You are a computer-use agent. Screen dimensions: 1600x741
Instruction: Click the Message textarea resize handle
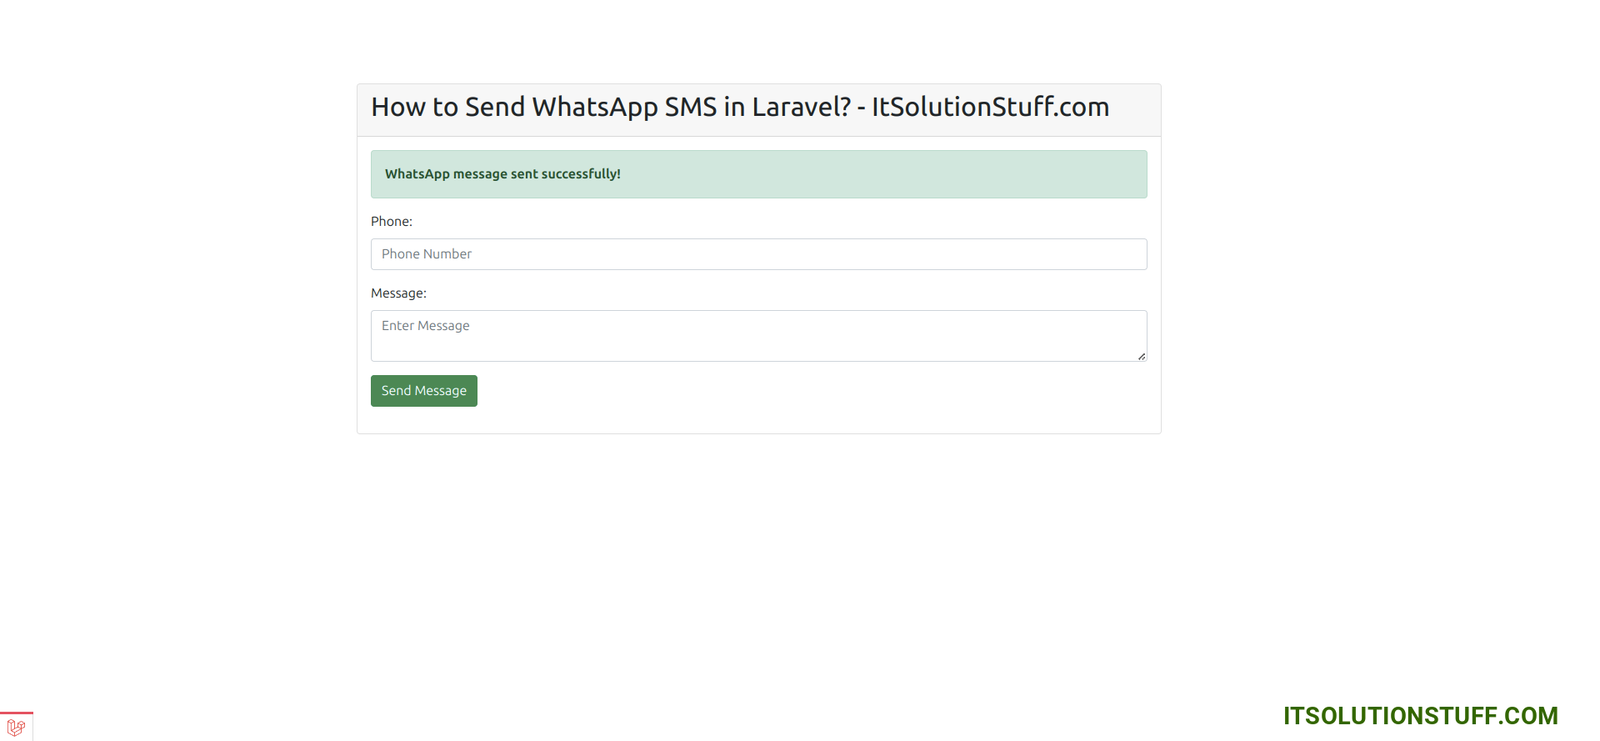coord(1141,356)
